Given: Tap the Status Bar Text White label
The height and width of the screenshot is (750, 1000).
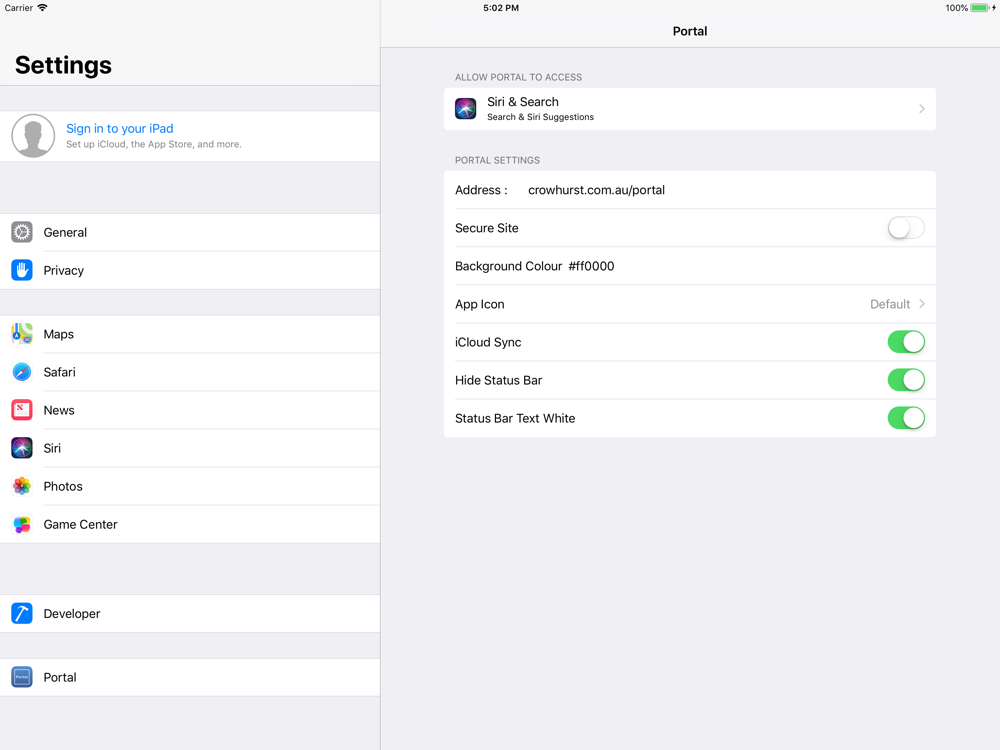Looking at the screenshot, I should coord(515,418).
